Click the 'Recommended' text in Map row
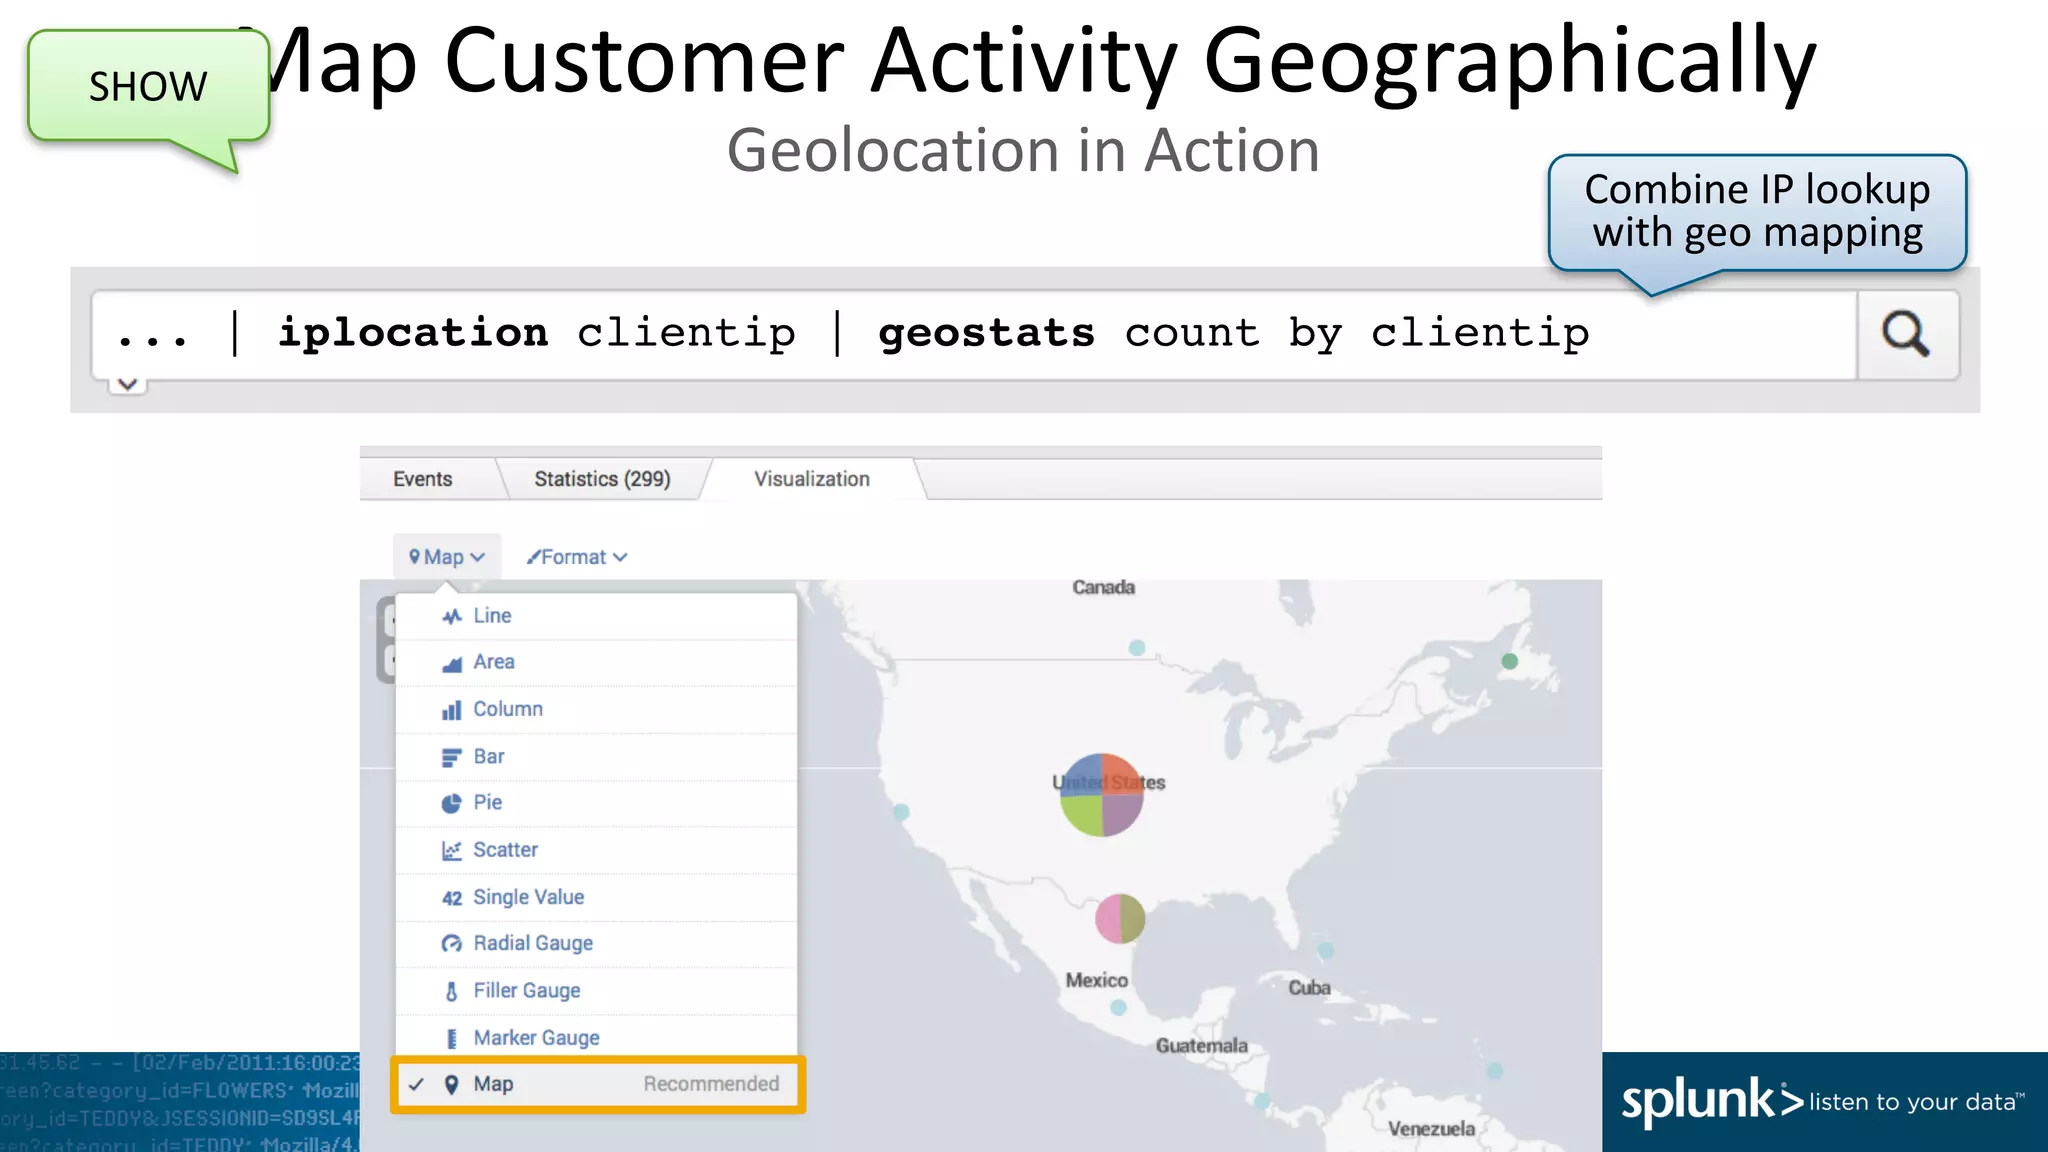 pos(711,1084)
